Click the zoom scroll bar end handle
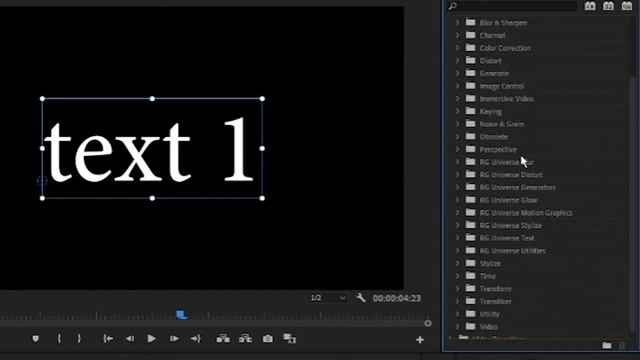The image size is (640, 360). tap(428, 323)
